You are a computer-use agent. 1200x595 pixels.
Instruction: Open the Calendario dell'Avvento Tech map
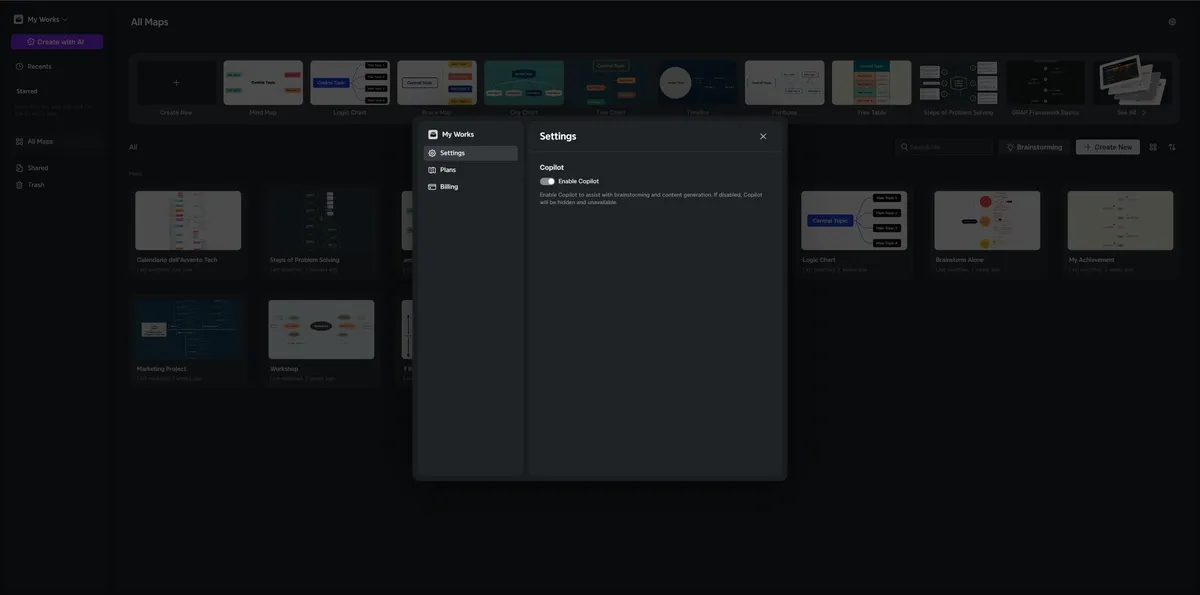[x=188, y=232]
